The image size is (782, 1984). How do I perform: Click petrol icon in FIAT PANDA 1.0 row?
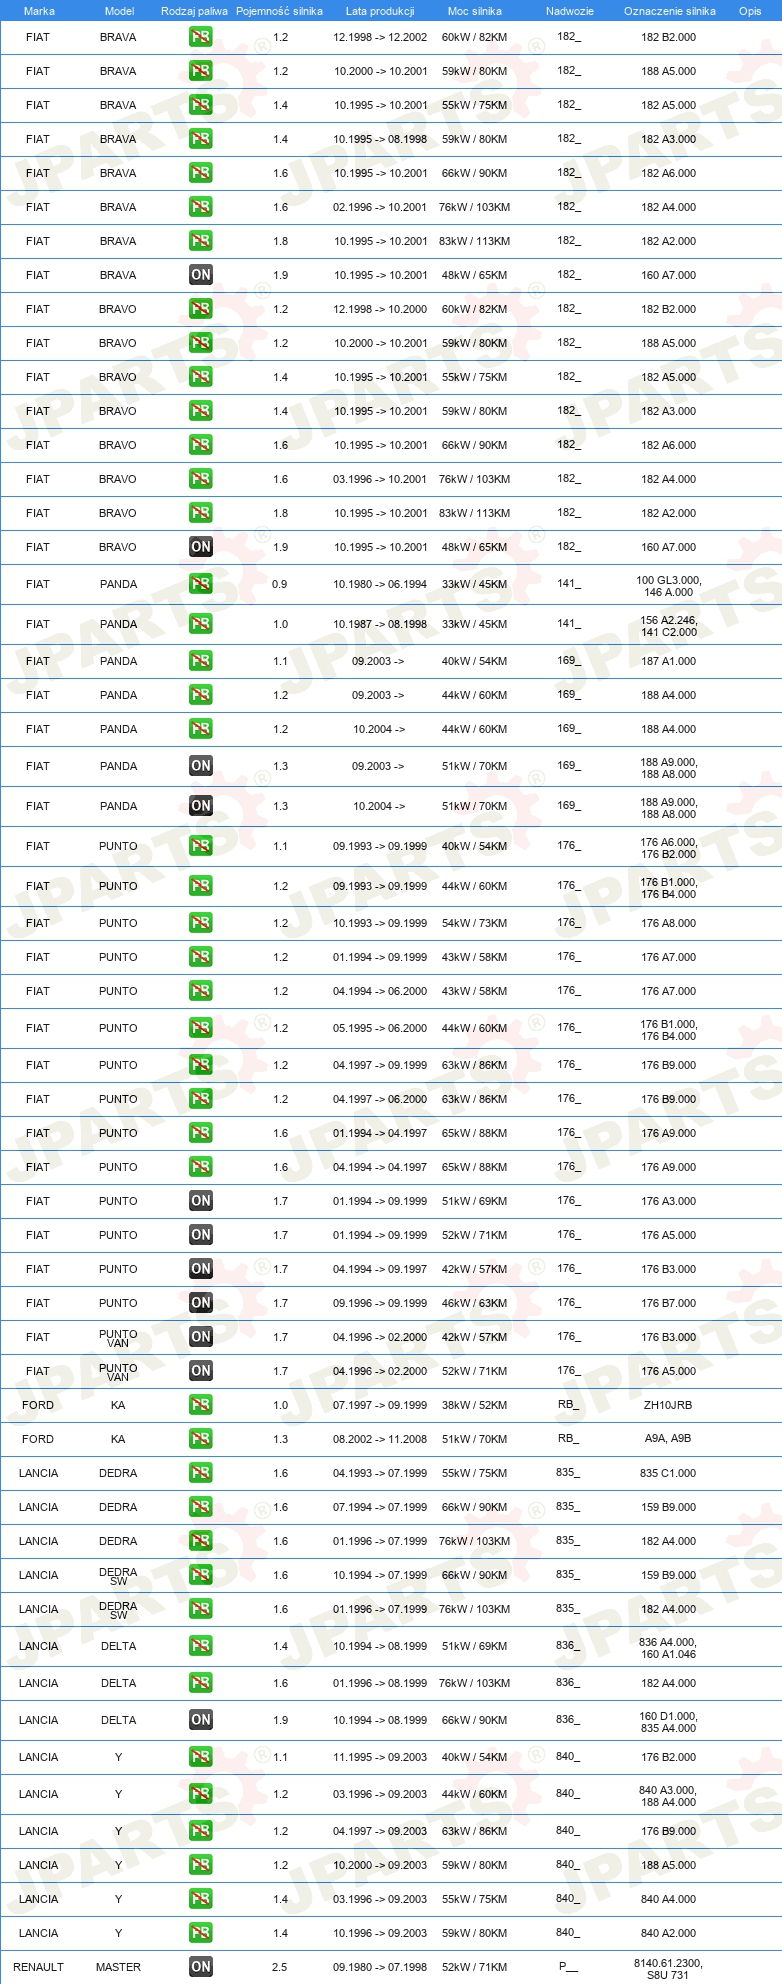[x=201, y=624]
